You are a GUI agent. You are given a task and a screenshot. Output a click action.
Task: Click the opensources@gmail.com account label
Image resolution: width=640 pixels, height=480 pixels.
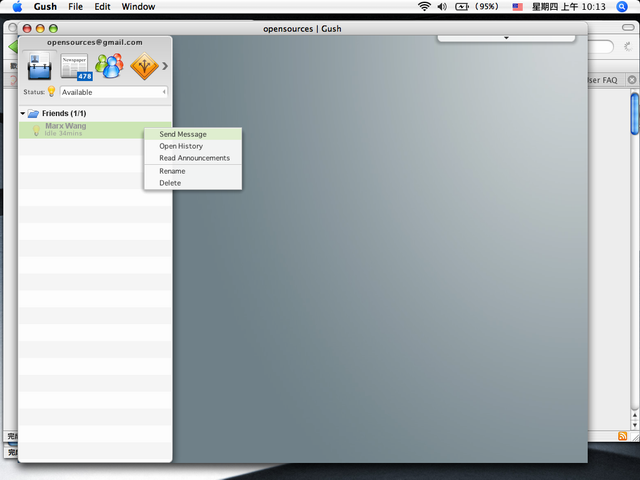[x=95, y=42]
